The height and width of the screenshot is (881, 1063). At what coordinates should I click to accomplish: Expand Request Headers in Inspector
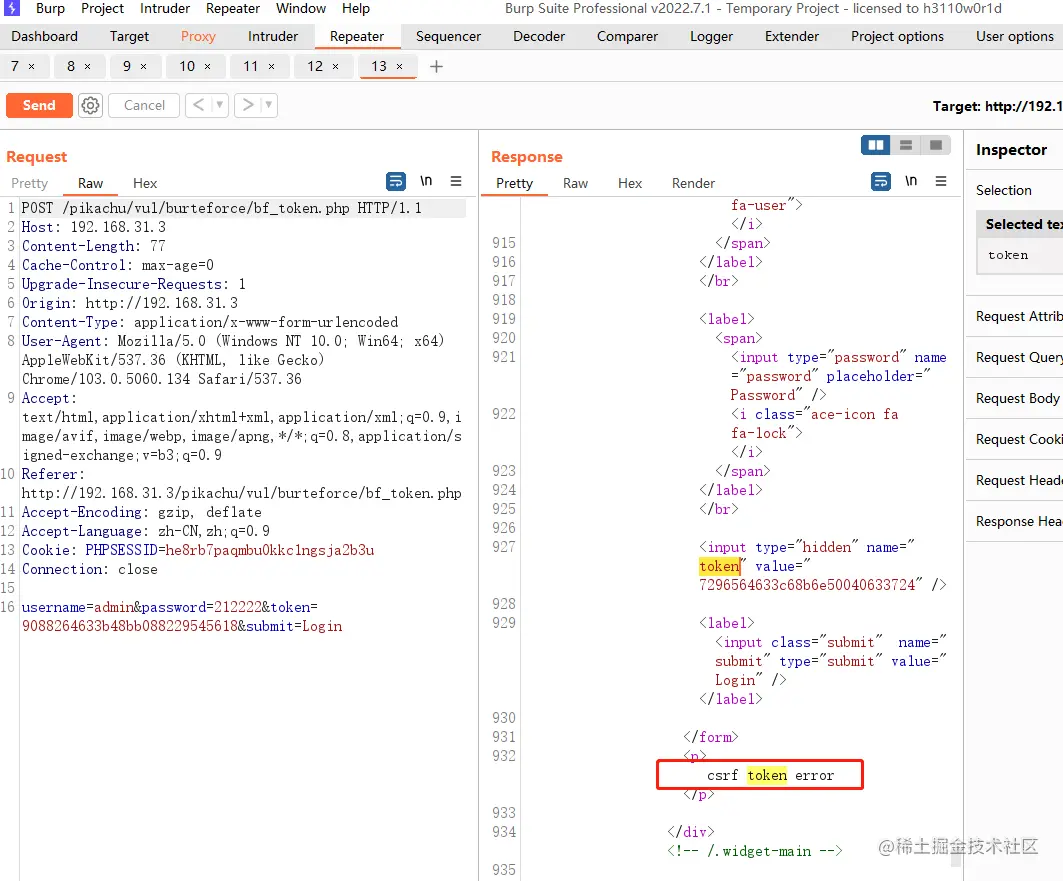pyautogui.click(x=1016, y=480)
